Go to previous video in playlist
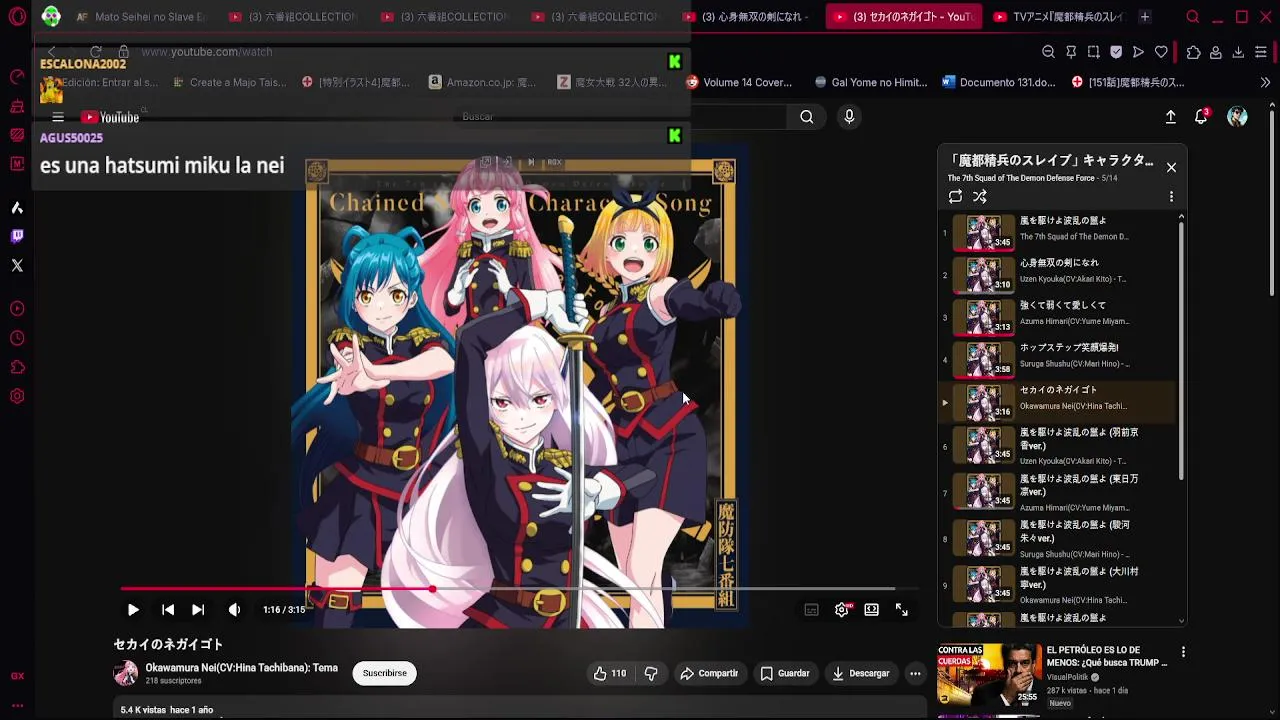 tap(168, 610)
